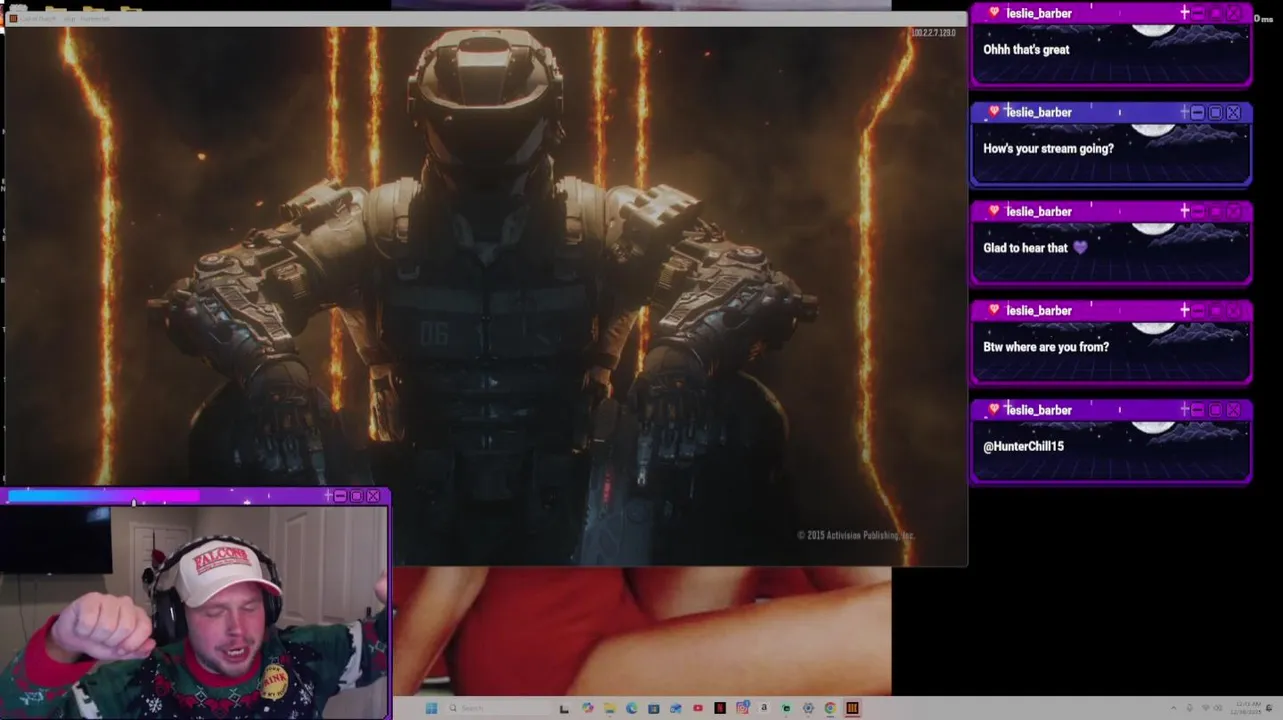Close the "@HunterChill15" chat widget
1283x720 pixels.
coord(1233,410)
